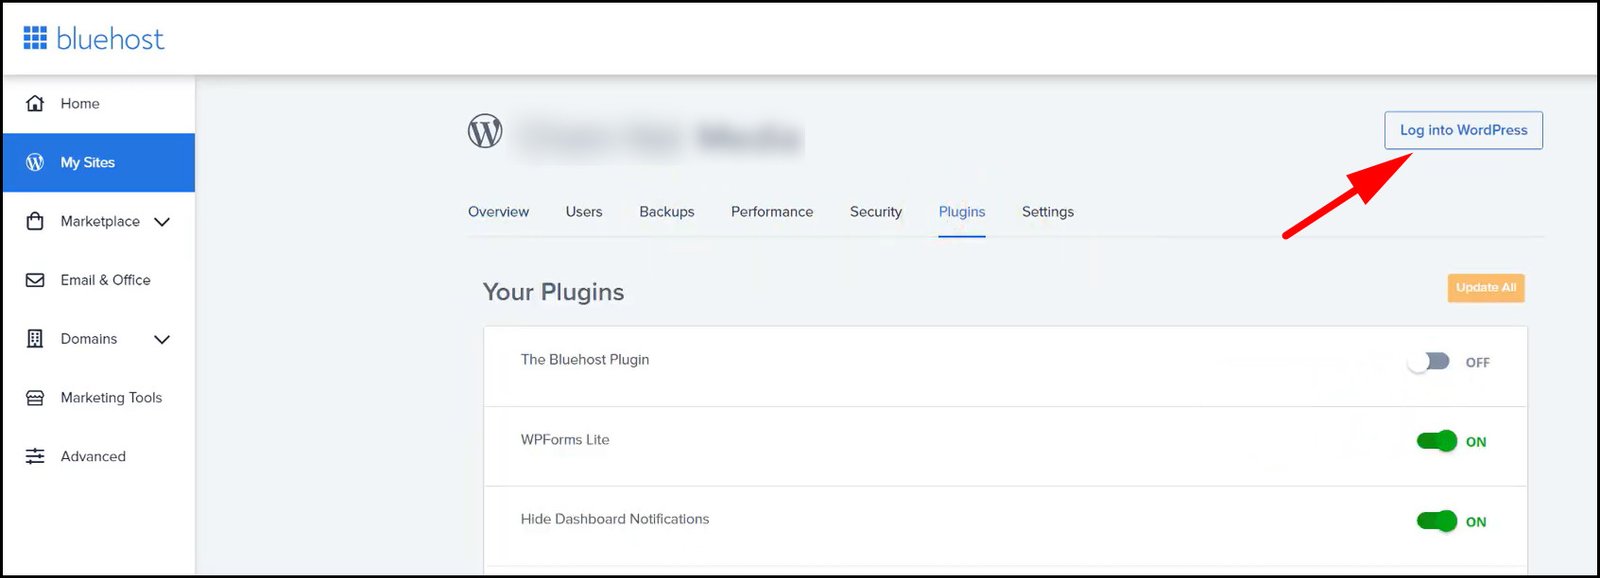Click the orange Update All button

click(1485, 288)
